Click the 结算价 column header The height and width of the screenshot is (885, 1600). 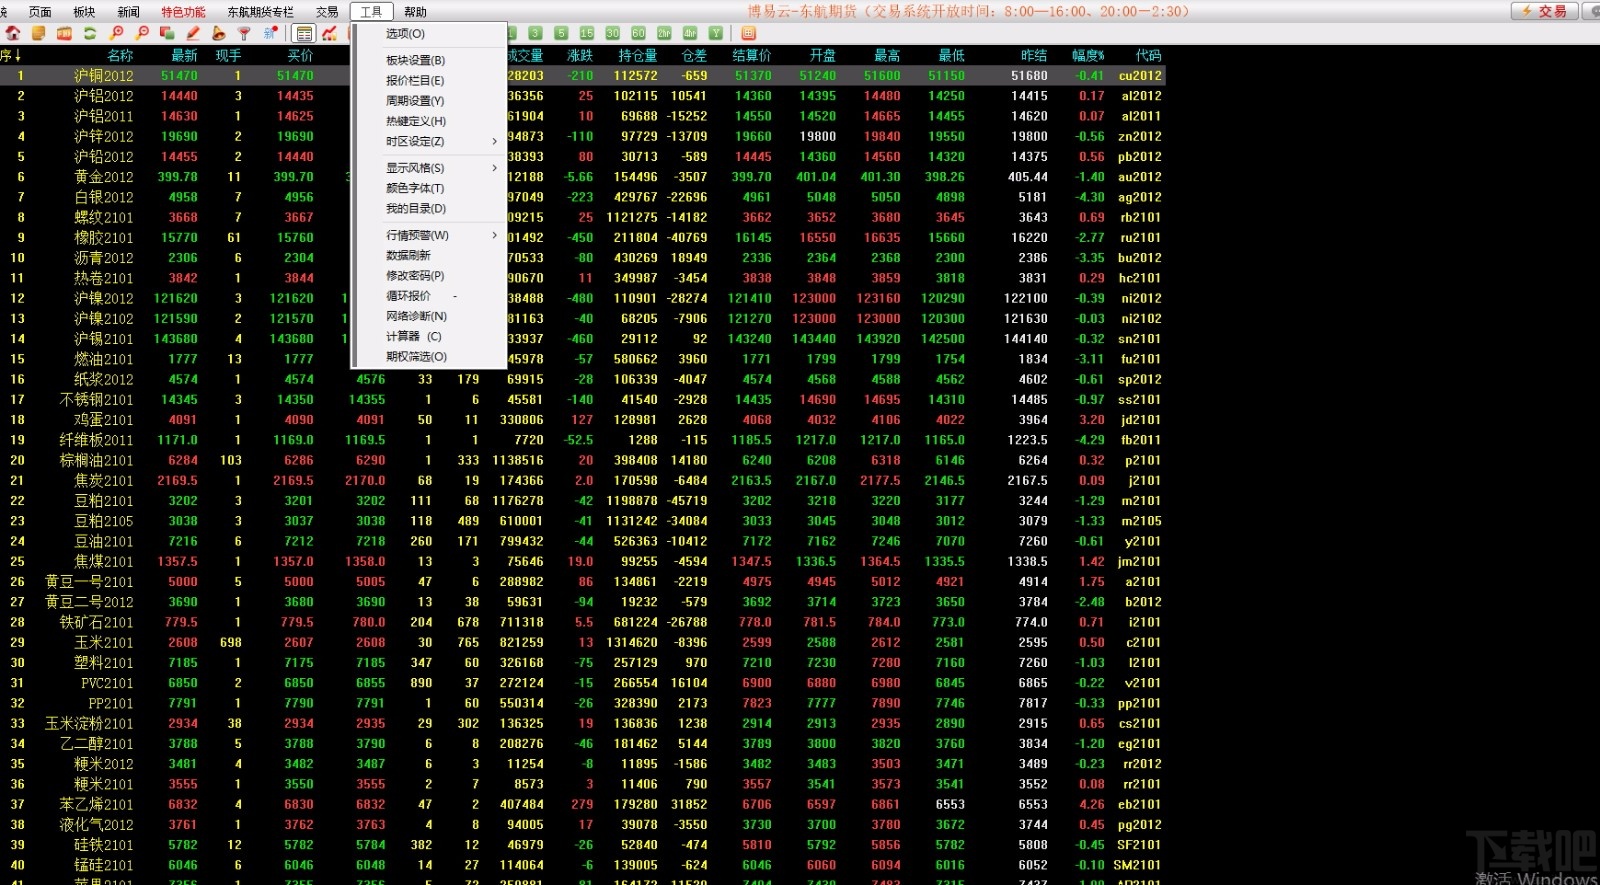(751, 56)
